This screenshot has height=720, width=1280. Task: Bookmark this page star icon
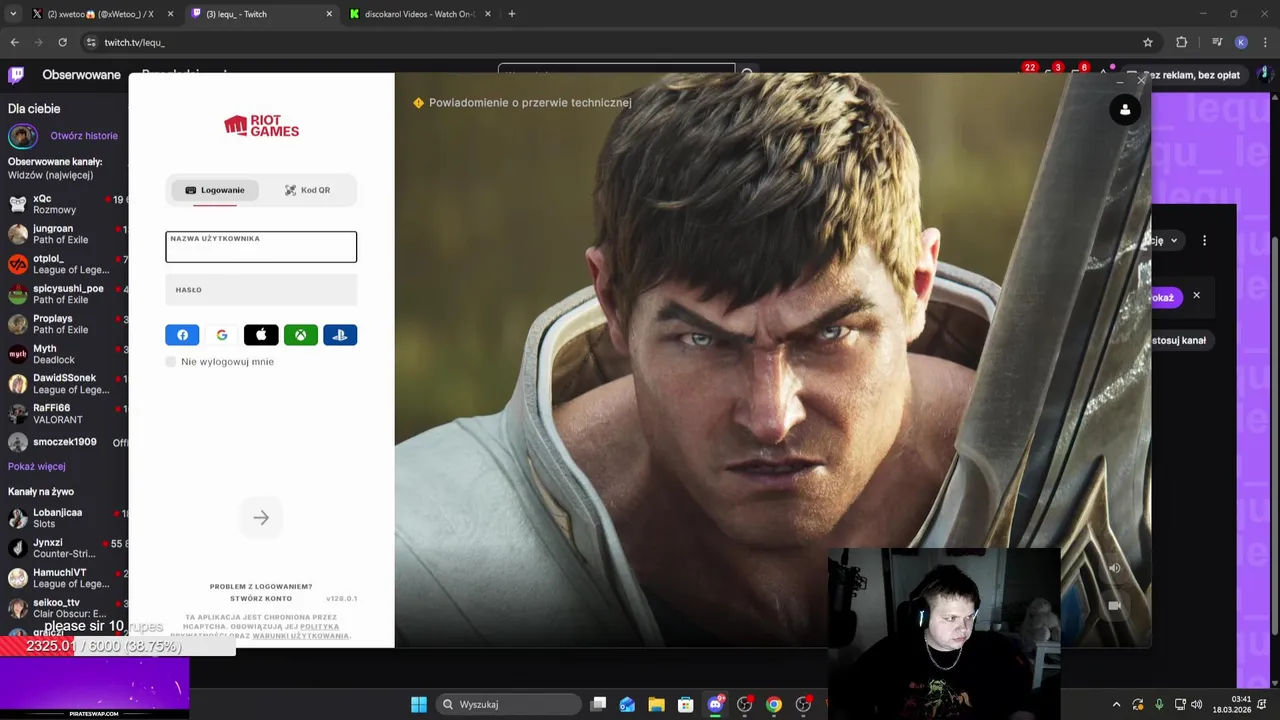[x=1148, y=42]
